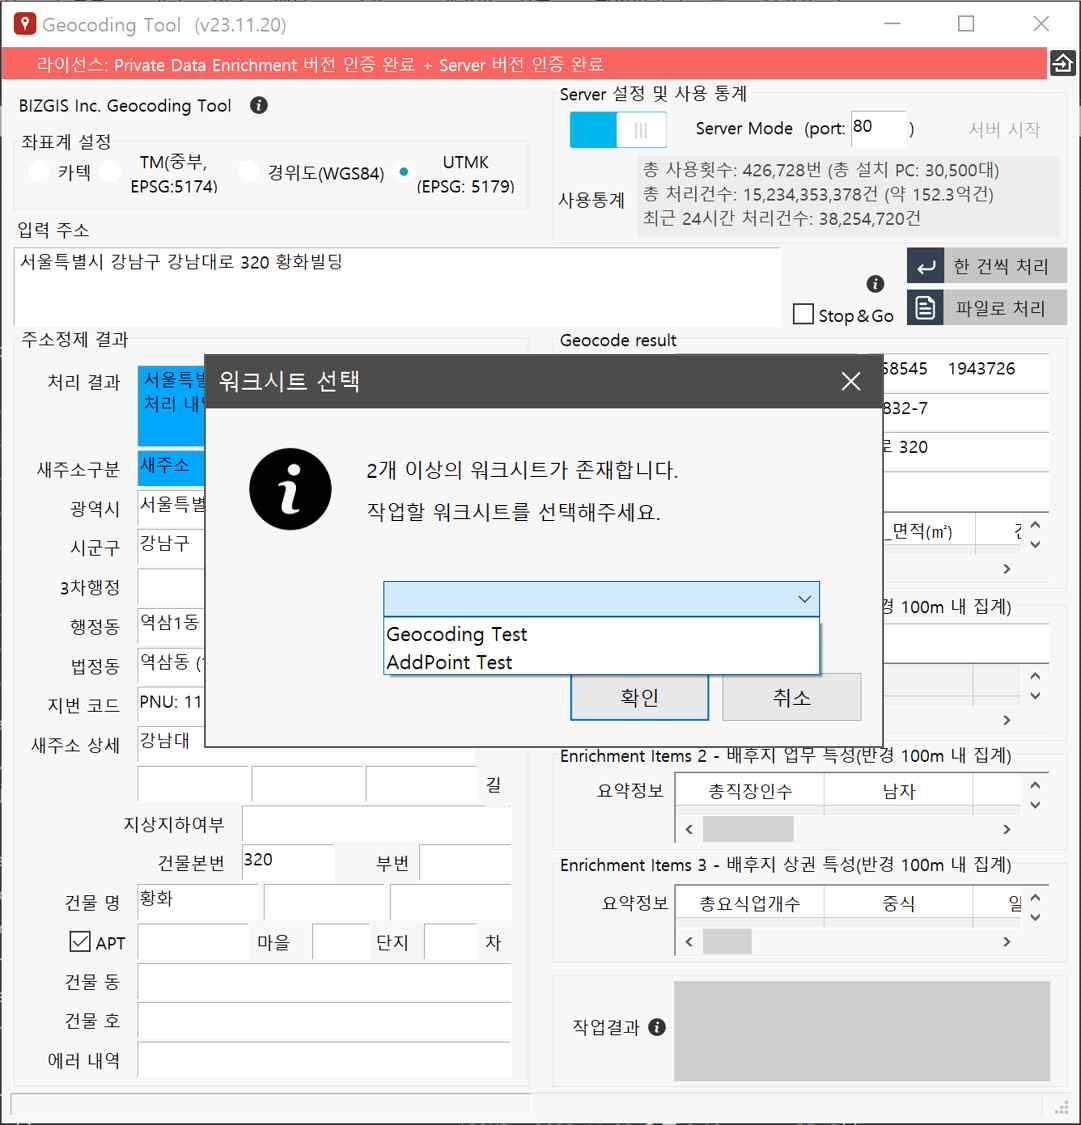Click the gray 작업결과 output area
This screenshot has height=1125, width=1081.
tap(862, 1030)
